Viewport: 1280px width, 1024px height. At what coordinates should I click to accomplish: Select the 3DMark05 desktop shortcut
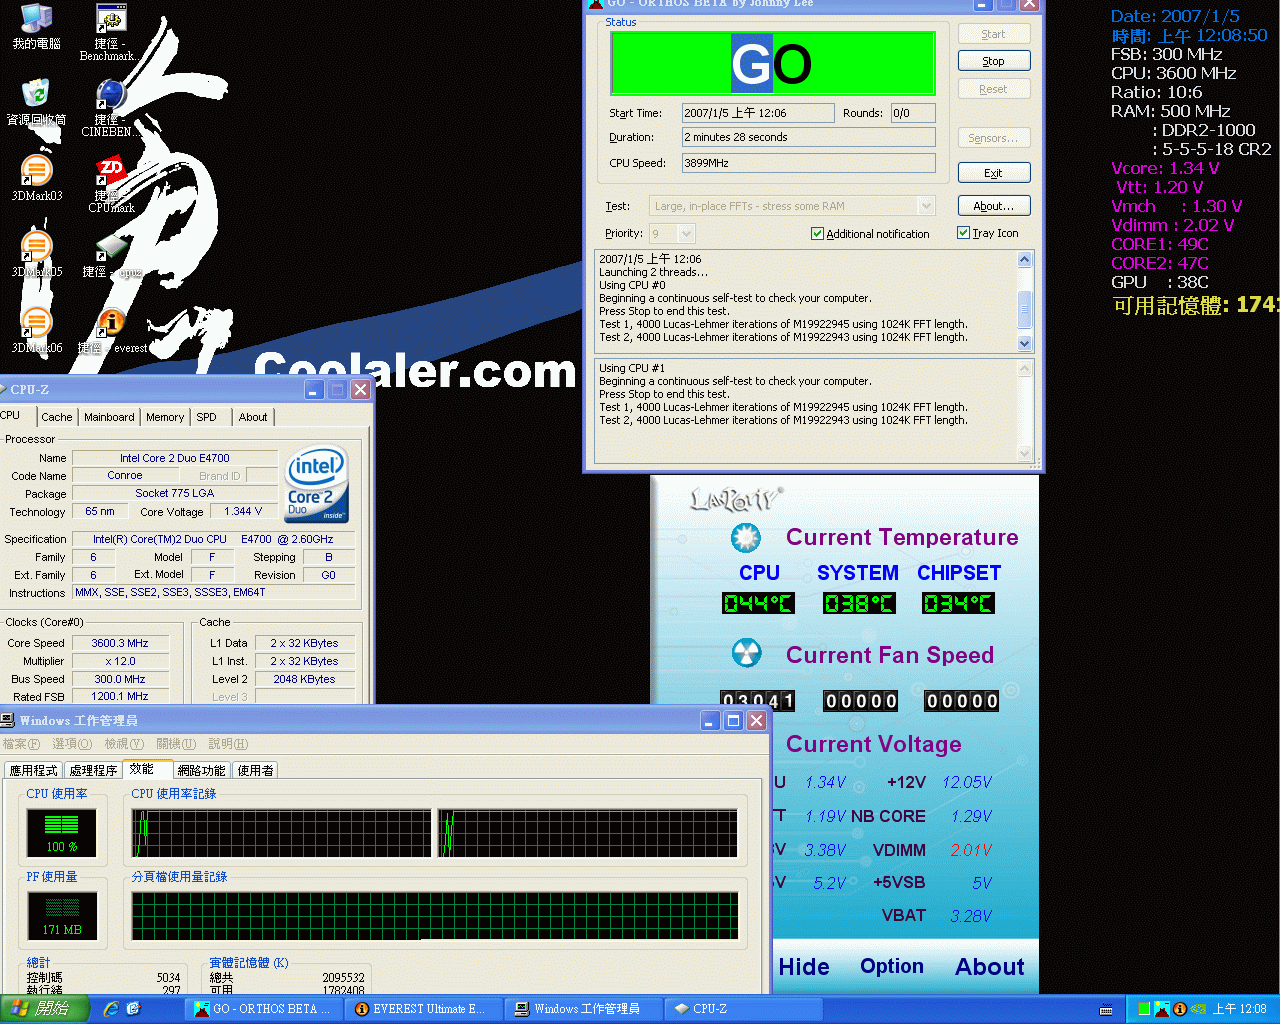(x=37, y=255)
